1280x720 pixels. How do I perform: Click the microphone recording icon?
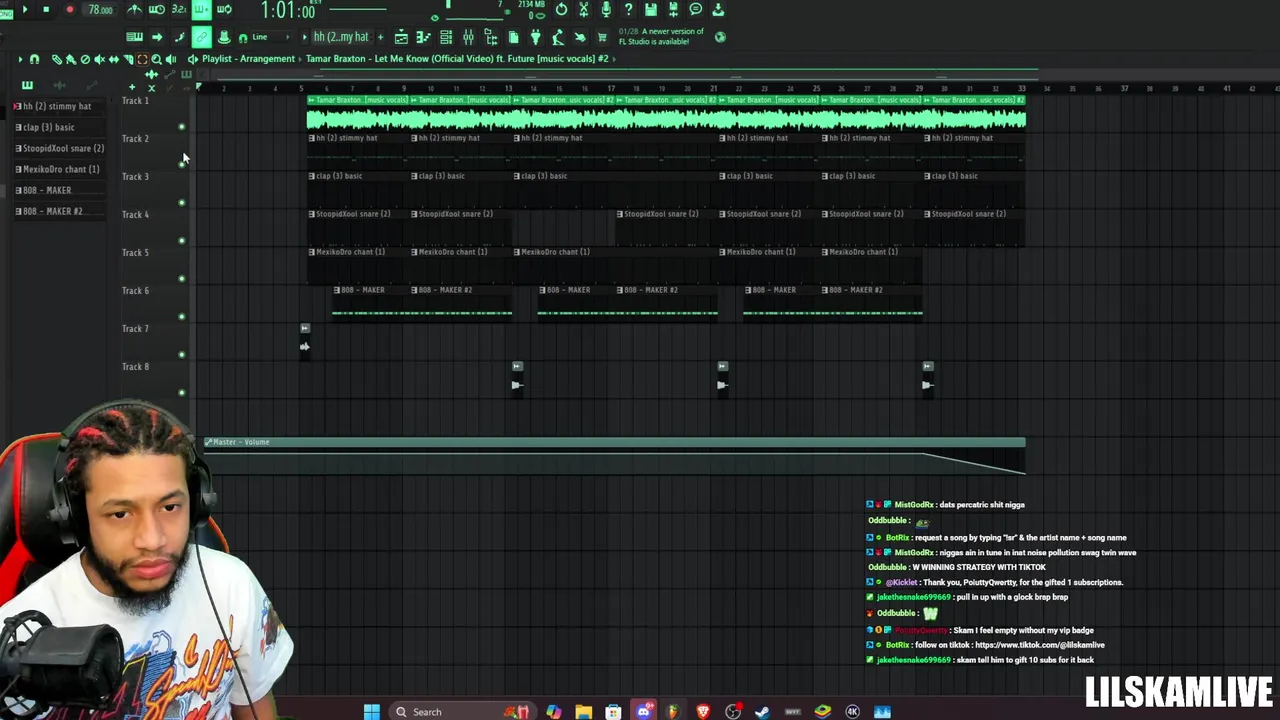point(606,9)
